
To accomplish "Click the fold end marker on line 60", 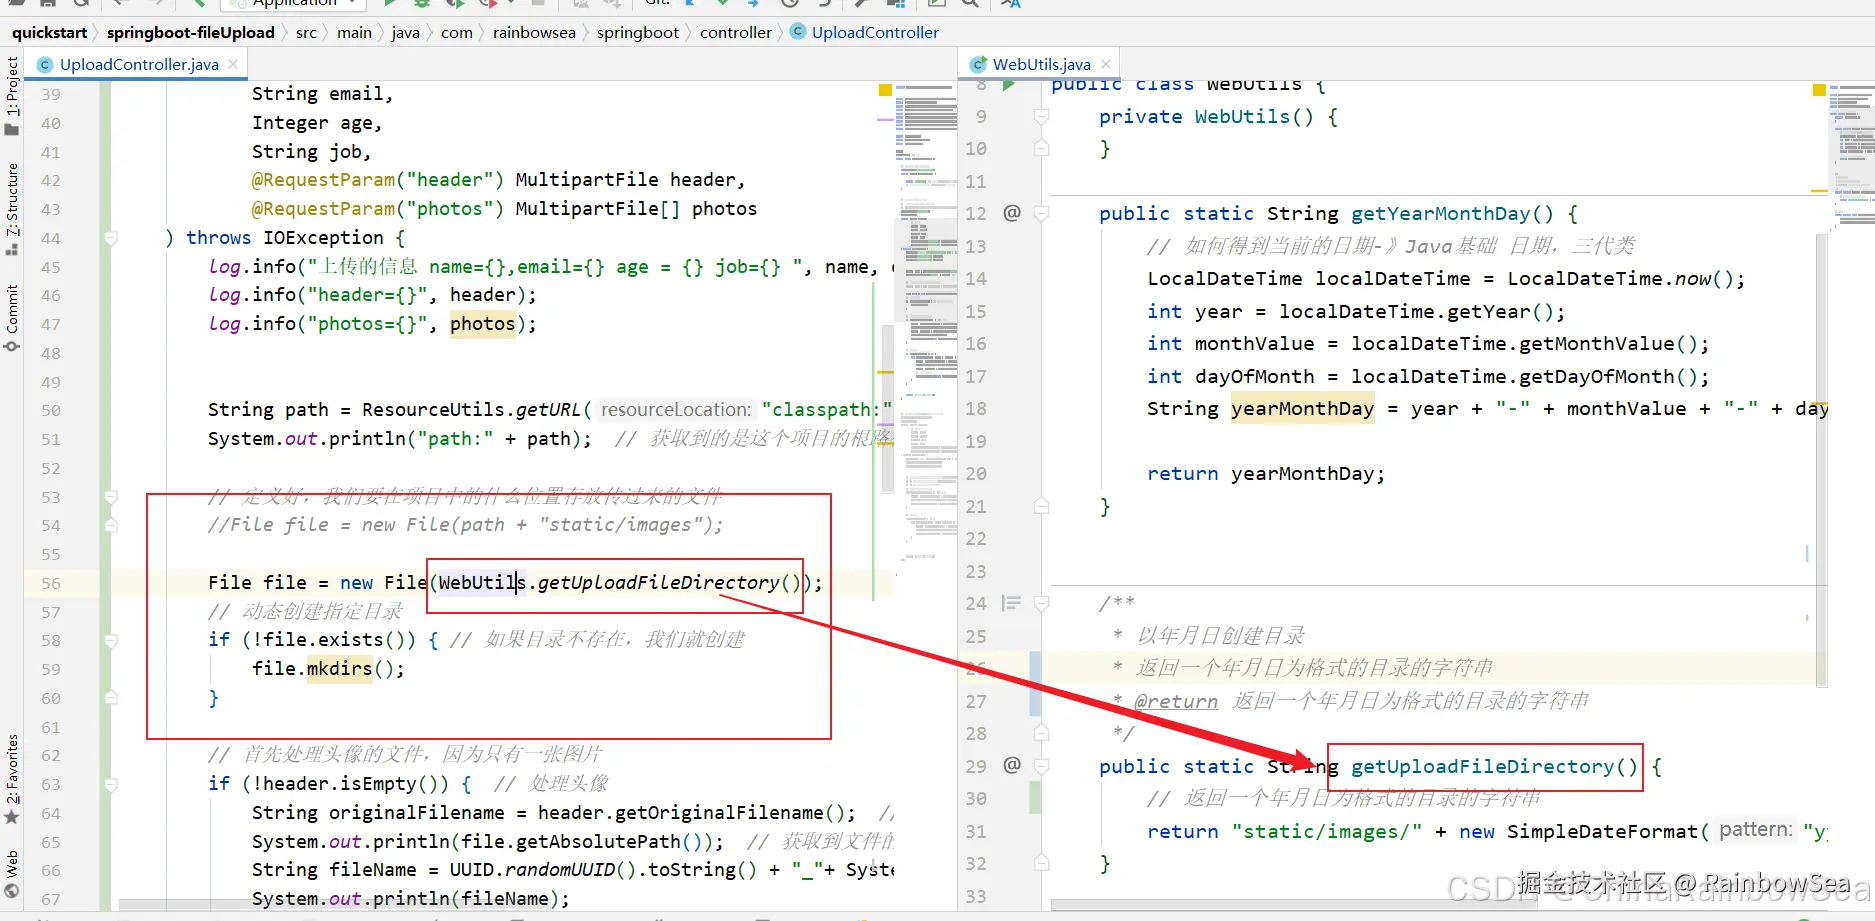I will point(111,698).
